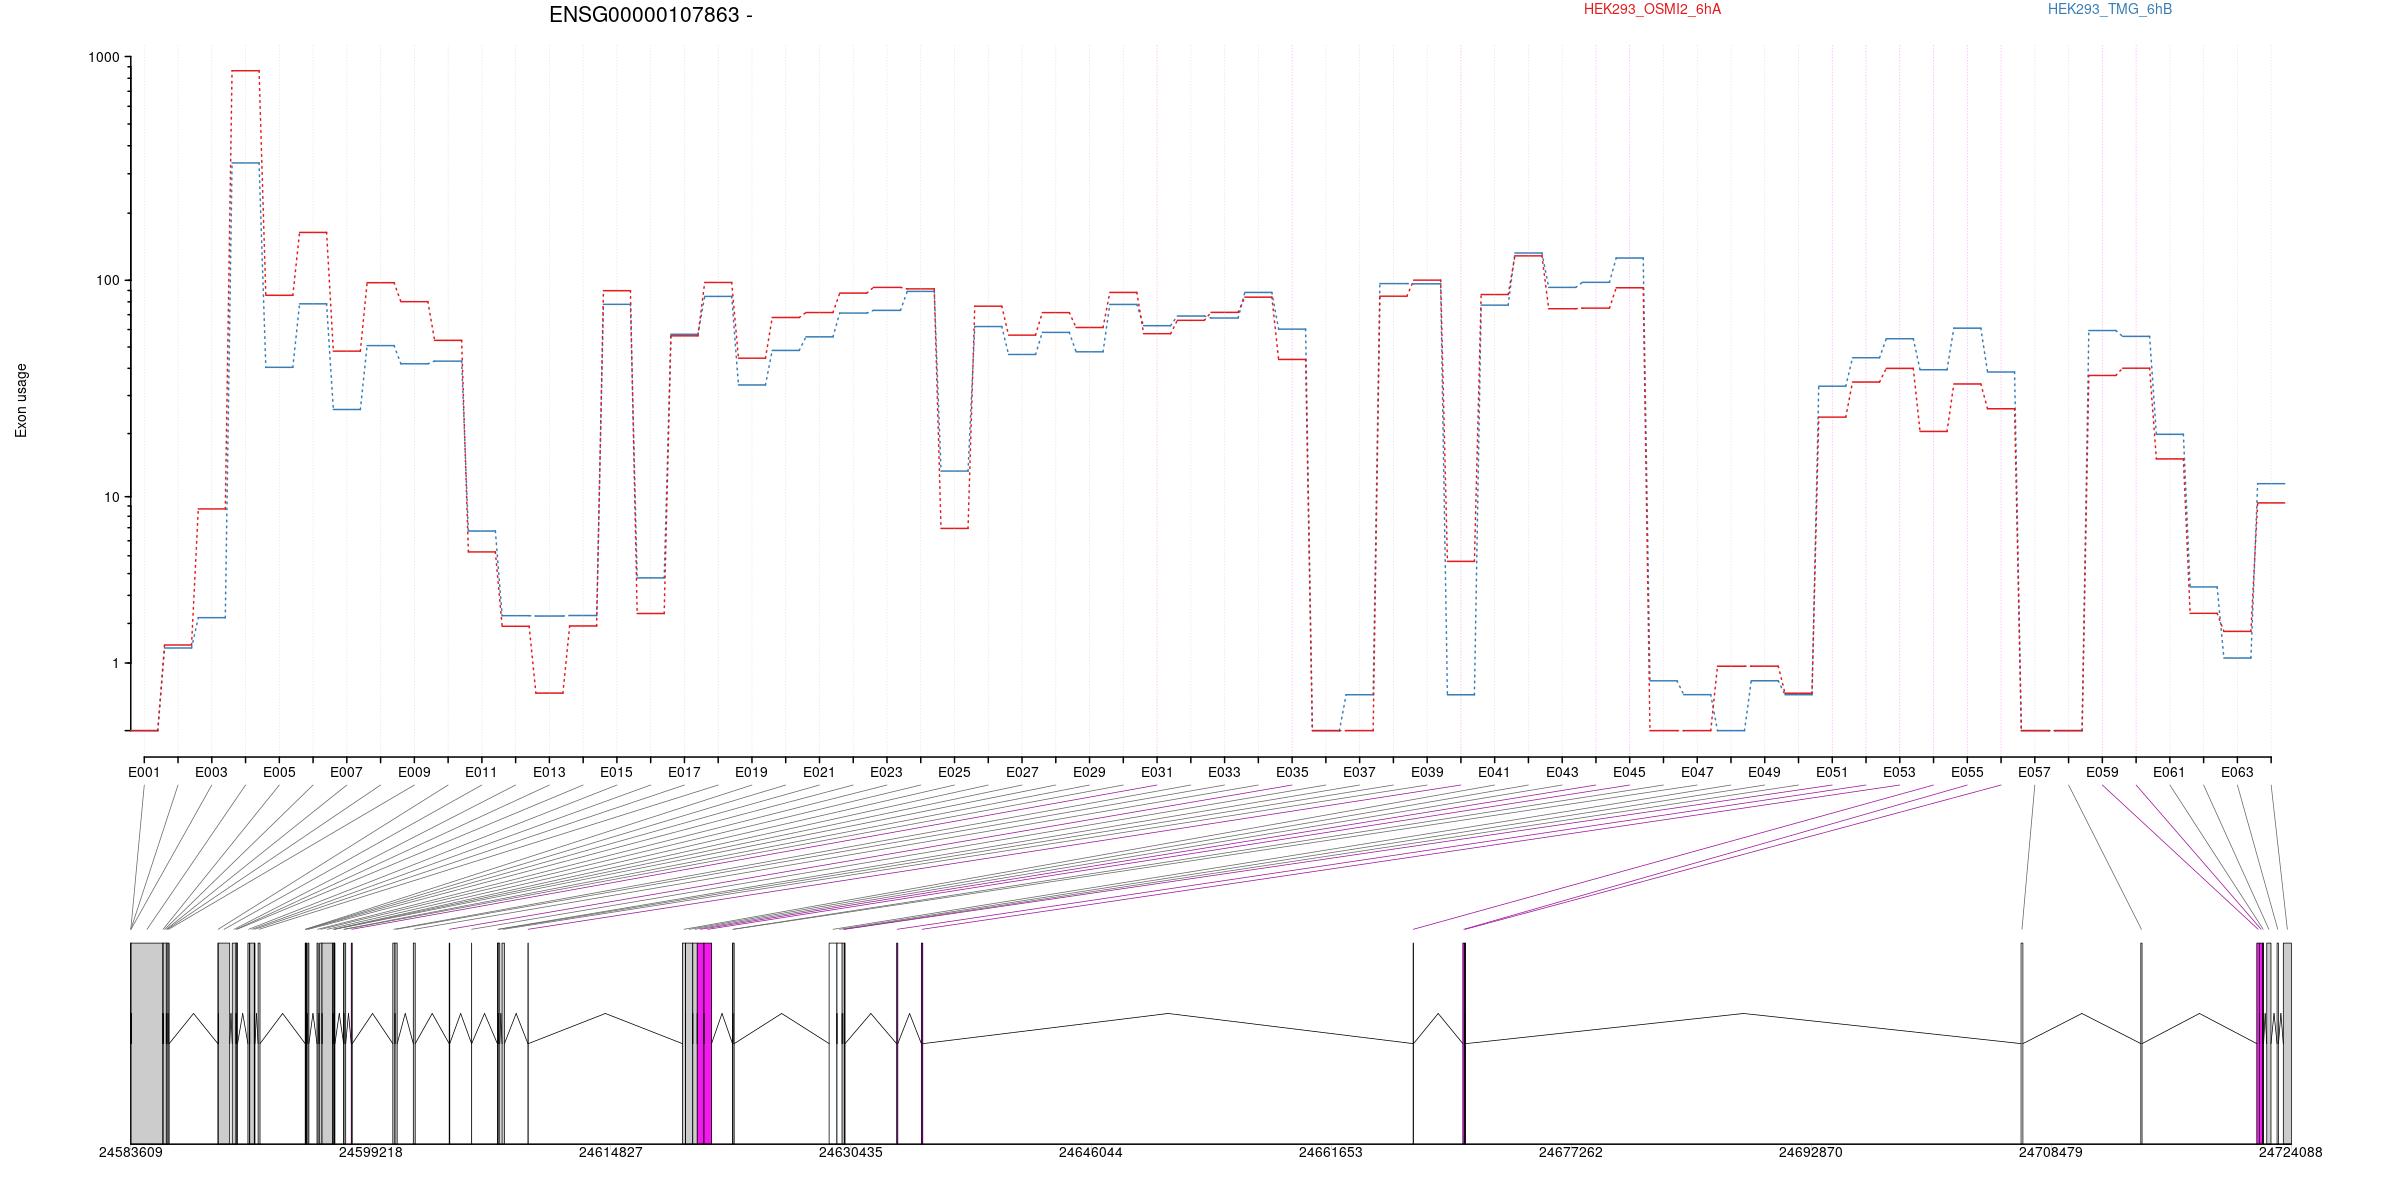Select exon label E057
Screen dimensions: 2400x1200
point(2034,772)
